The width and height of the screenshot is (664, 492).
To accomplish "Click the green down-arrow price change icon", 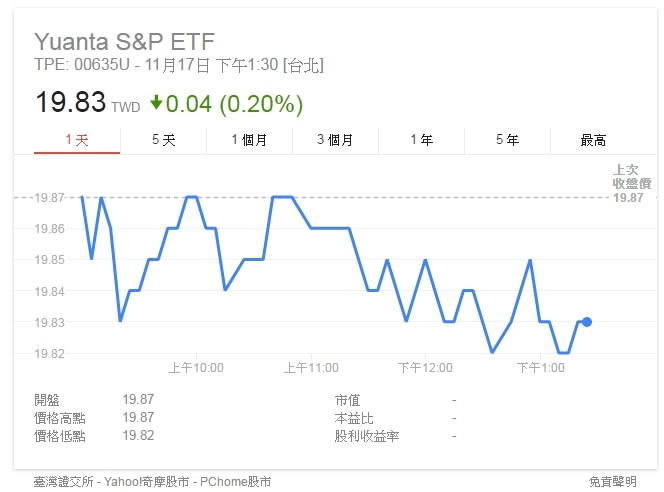I will tap(156, 103).
